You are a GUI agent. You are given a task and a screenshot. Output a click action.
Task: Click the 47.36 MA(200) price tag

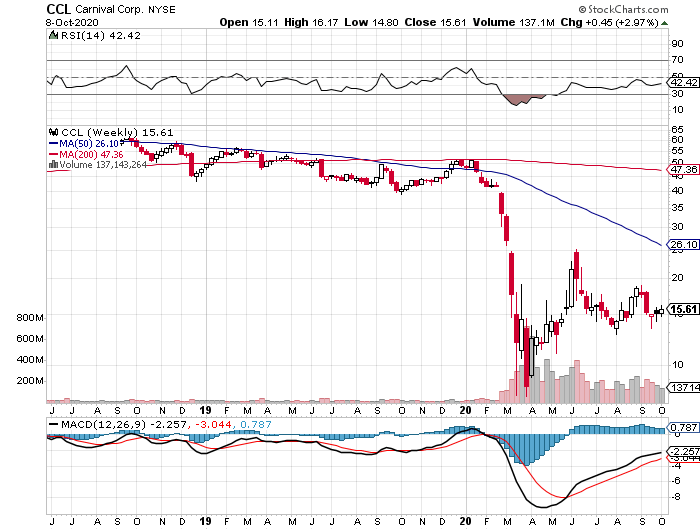point(683,170)
